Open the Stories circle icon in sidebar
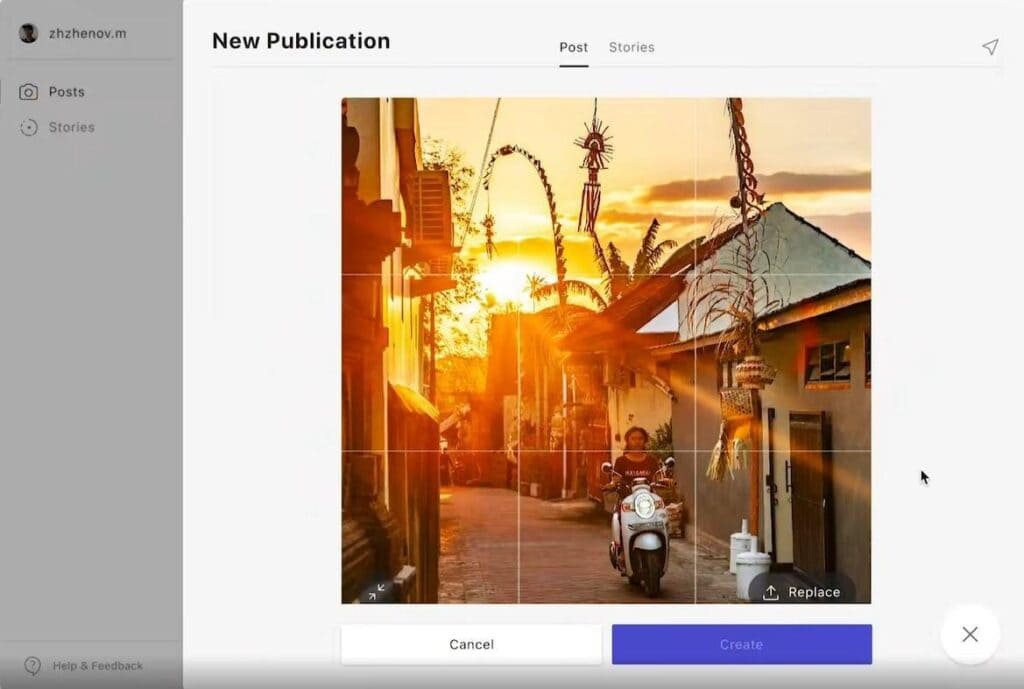Viewport: 1024px width, 689px height. pyautogui.click(x=29, y=127)
